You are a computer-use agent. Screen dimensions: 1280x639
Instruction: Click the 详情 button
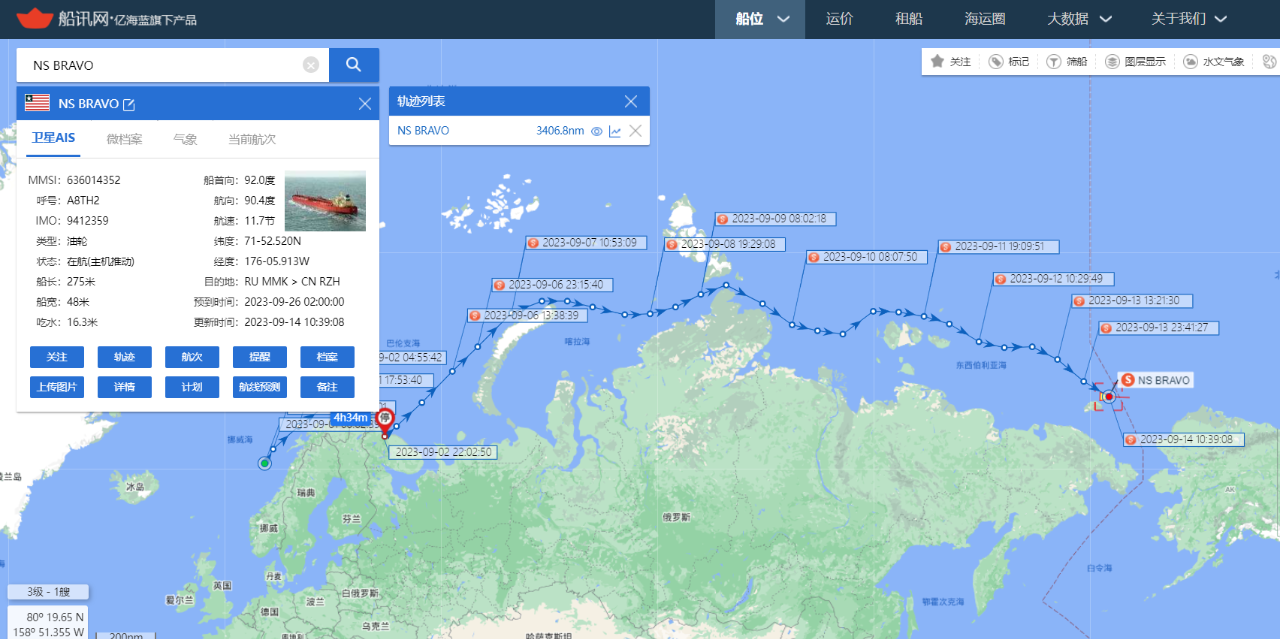(x=124, y=387)
